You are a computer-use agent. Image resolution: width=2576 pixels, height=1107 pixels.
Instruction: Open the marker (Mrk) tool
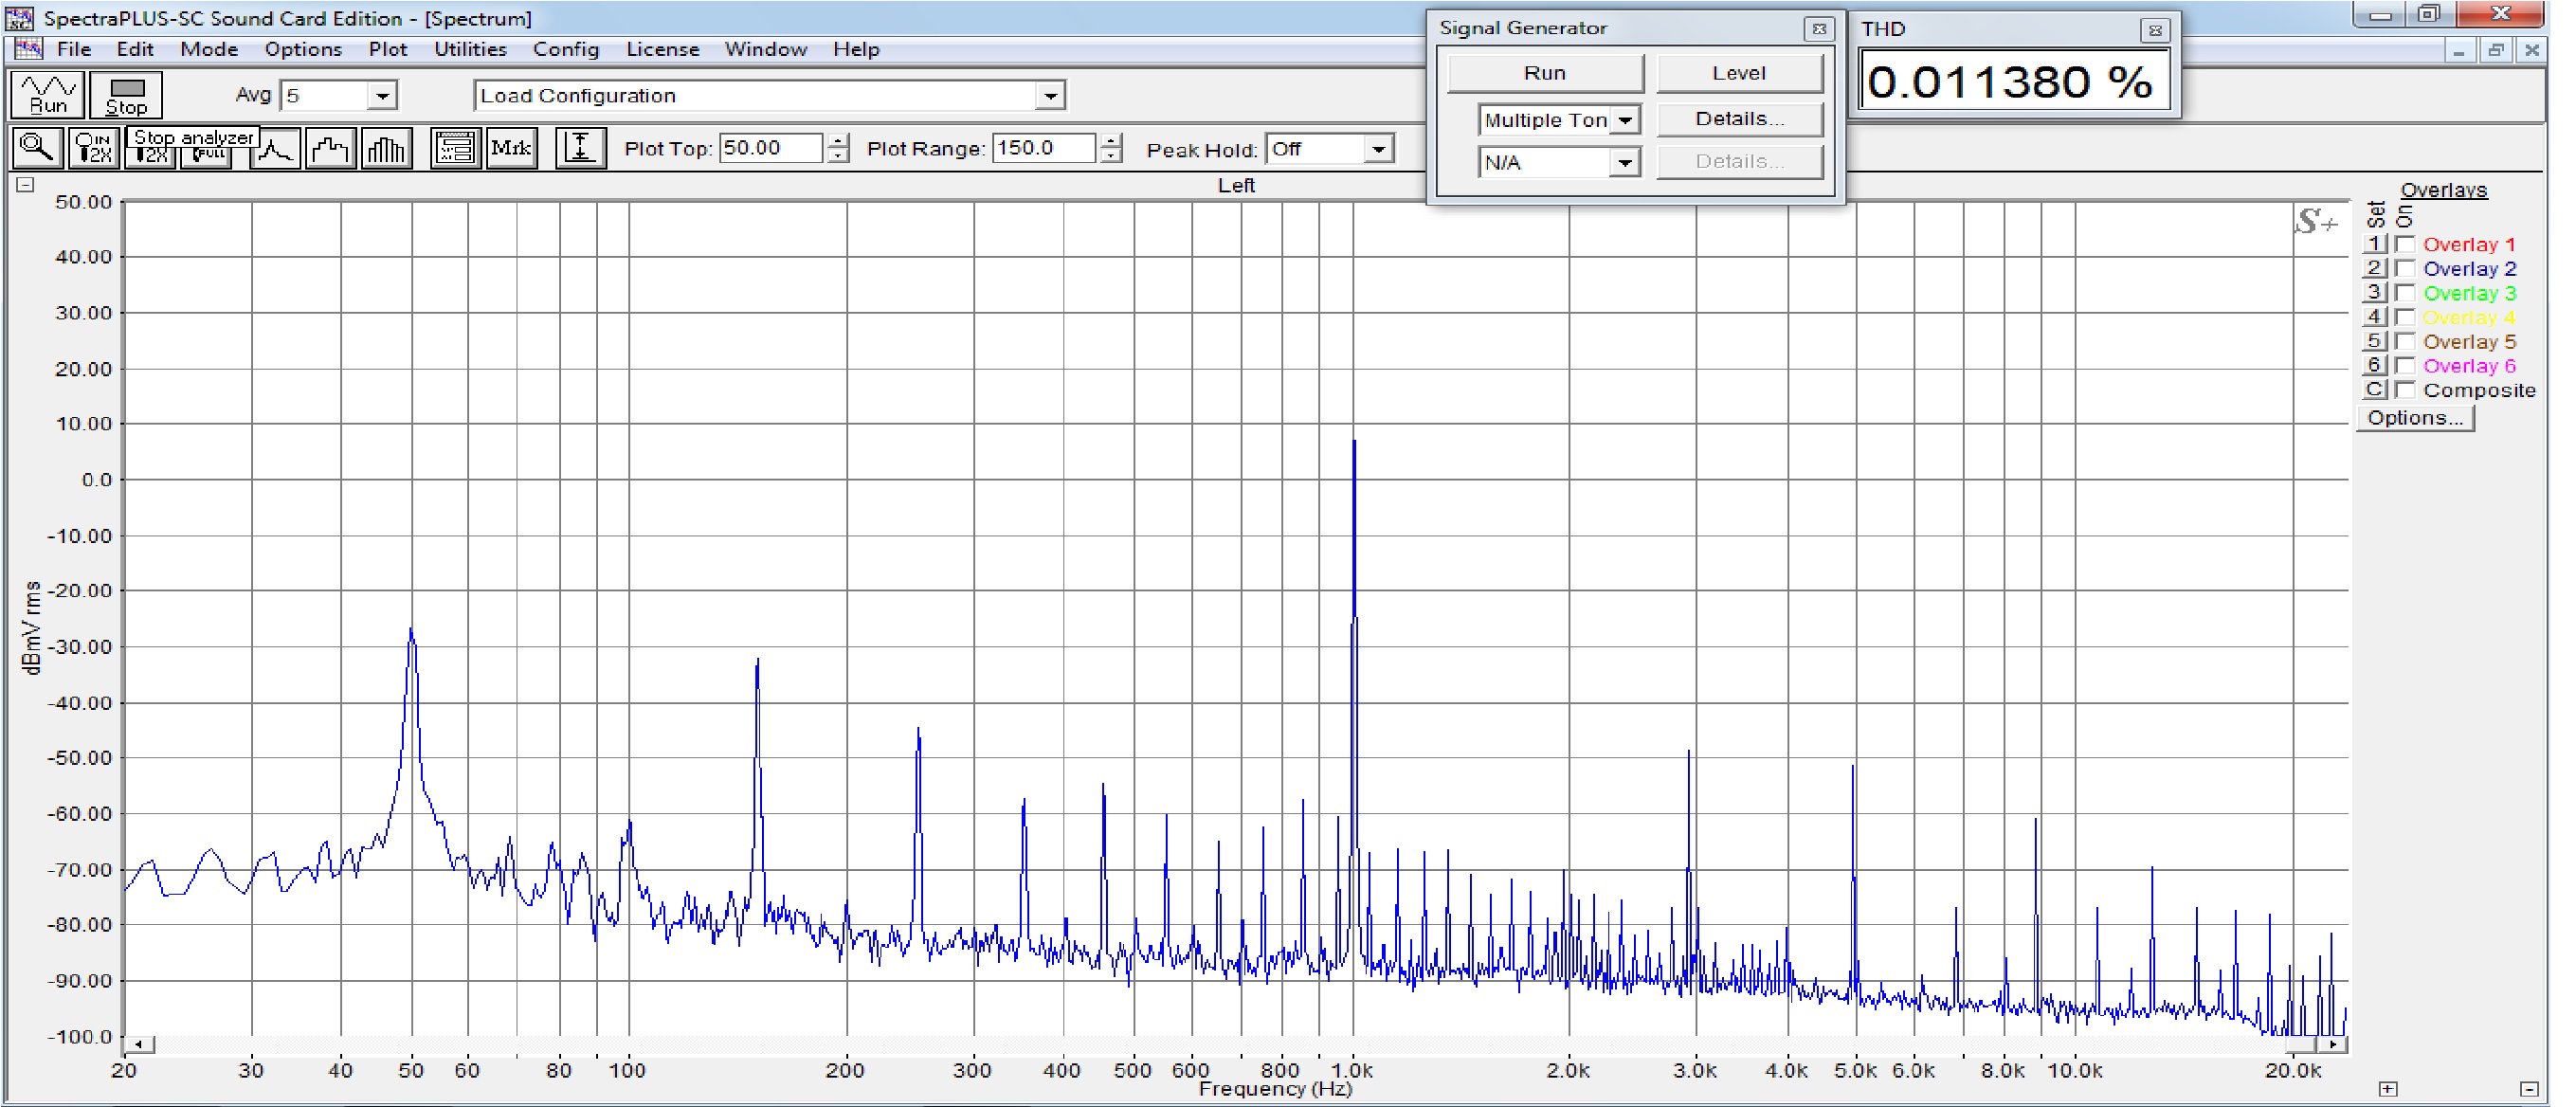click(x=511, y=148)
